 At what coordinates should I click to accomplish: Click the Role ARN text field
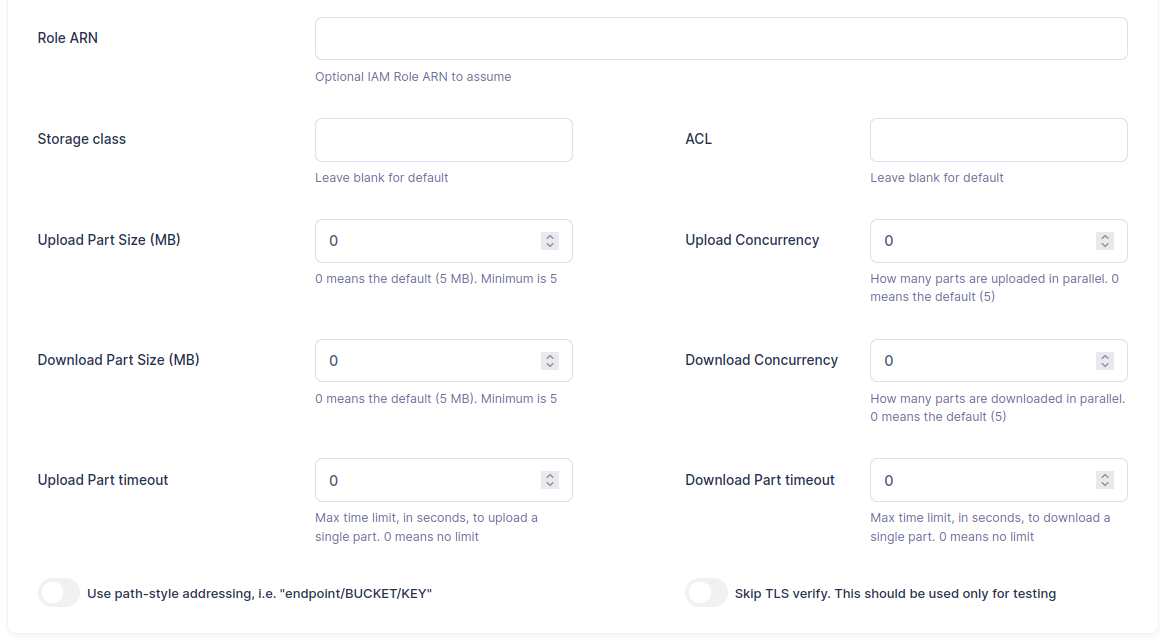pyautogui.click(x=720, y=38)
